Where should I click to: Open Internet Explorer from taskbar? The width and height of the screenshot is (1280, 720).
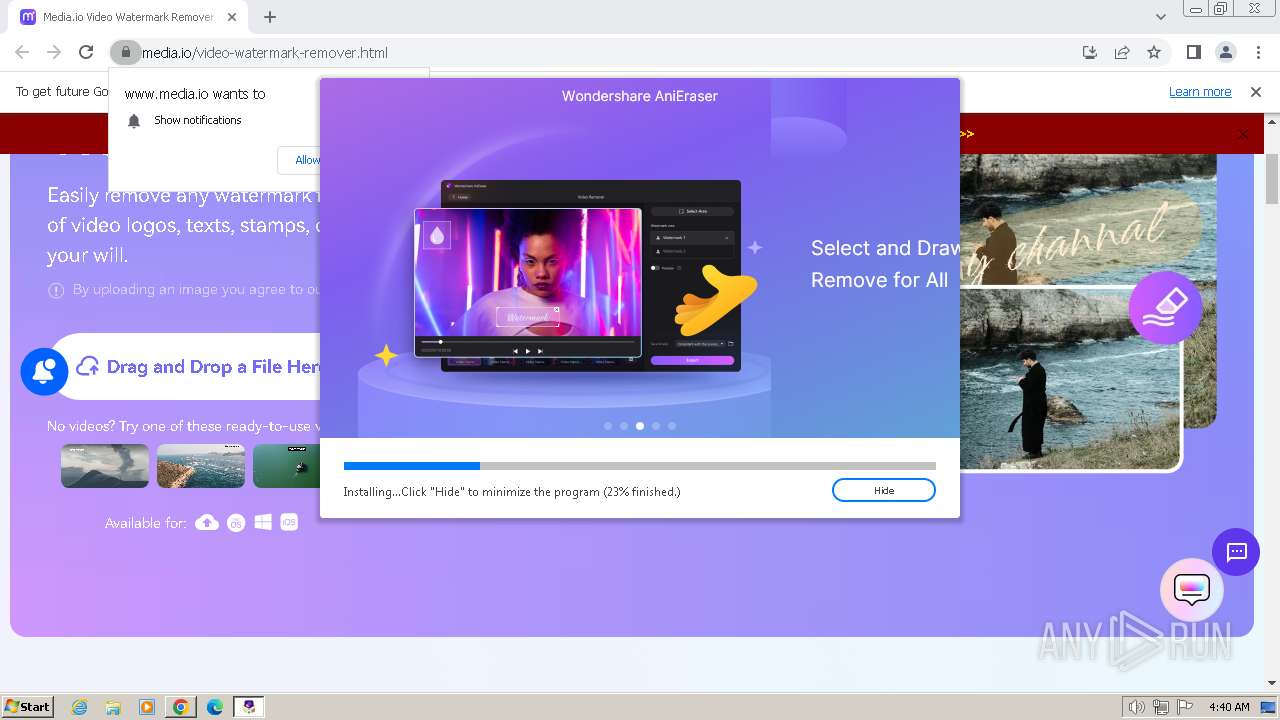80,707
